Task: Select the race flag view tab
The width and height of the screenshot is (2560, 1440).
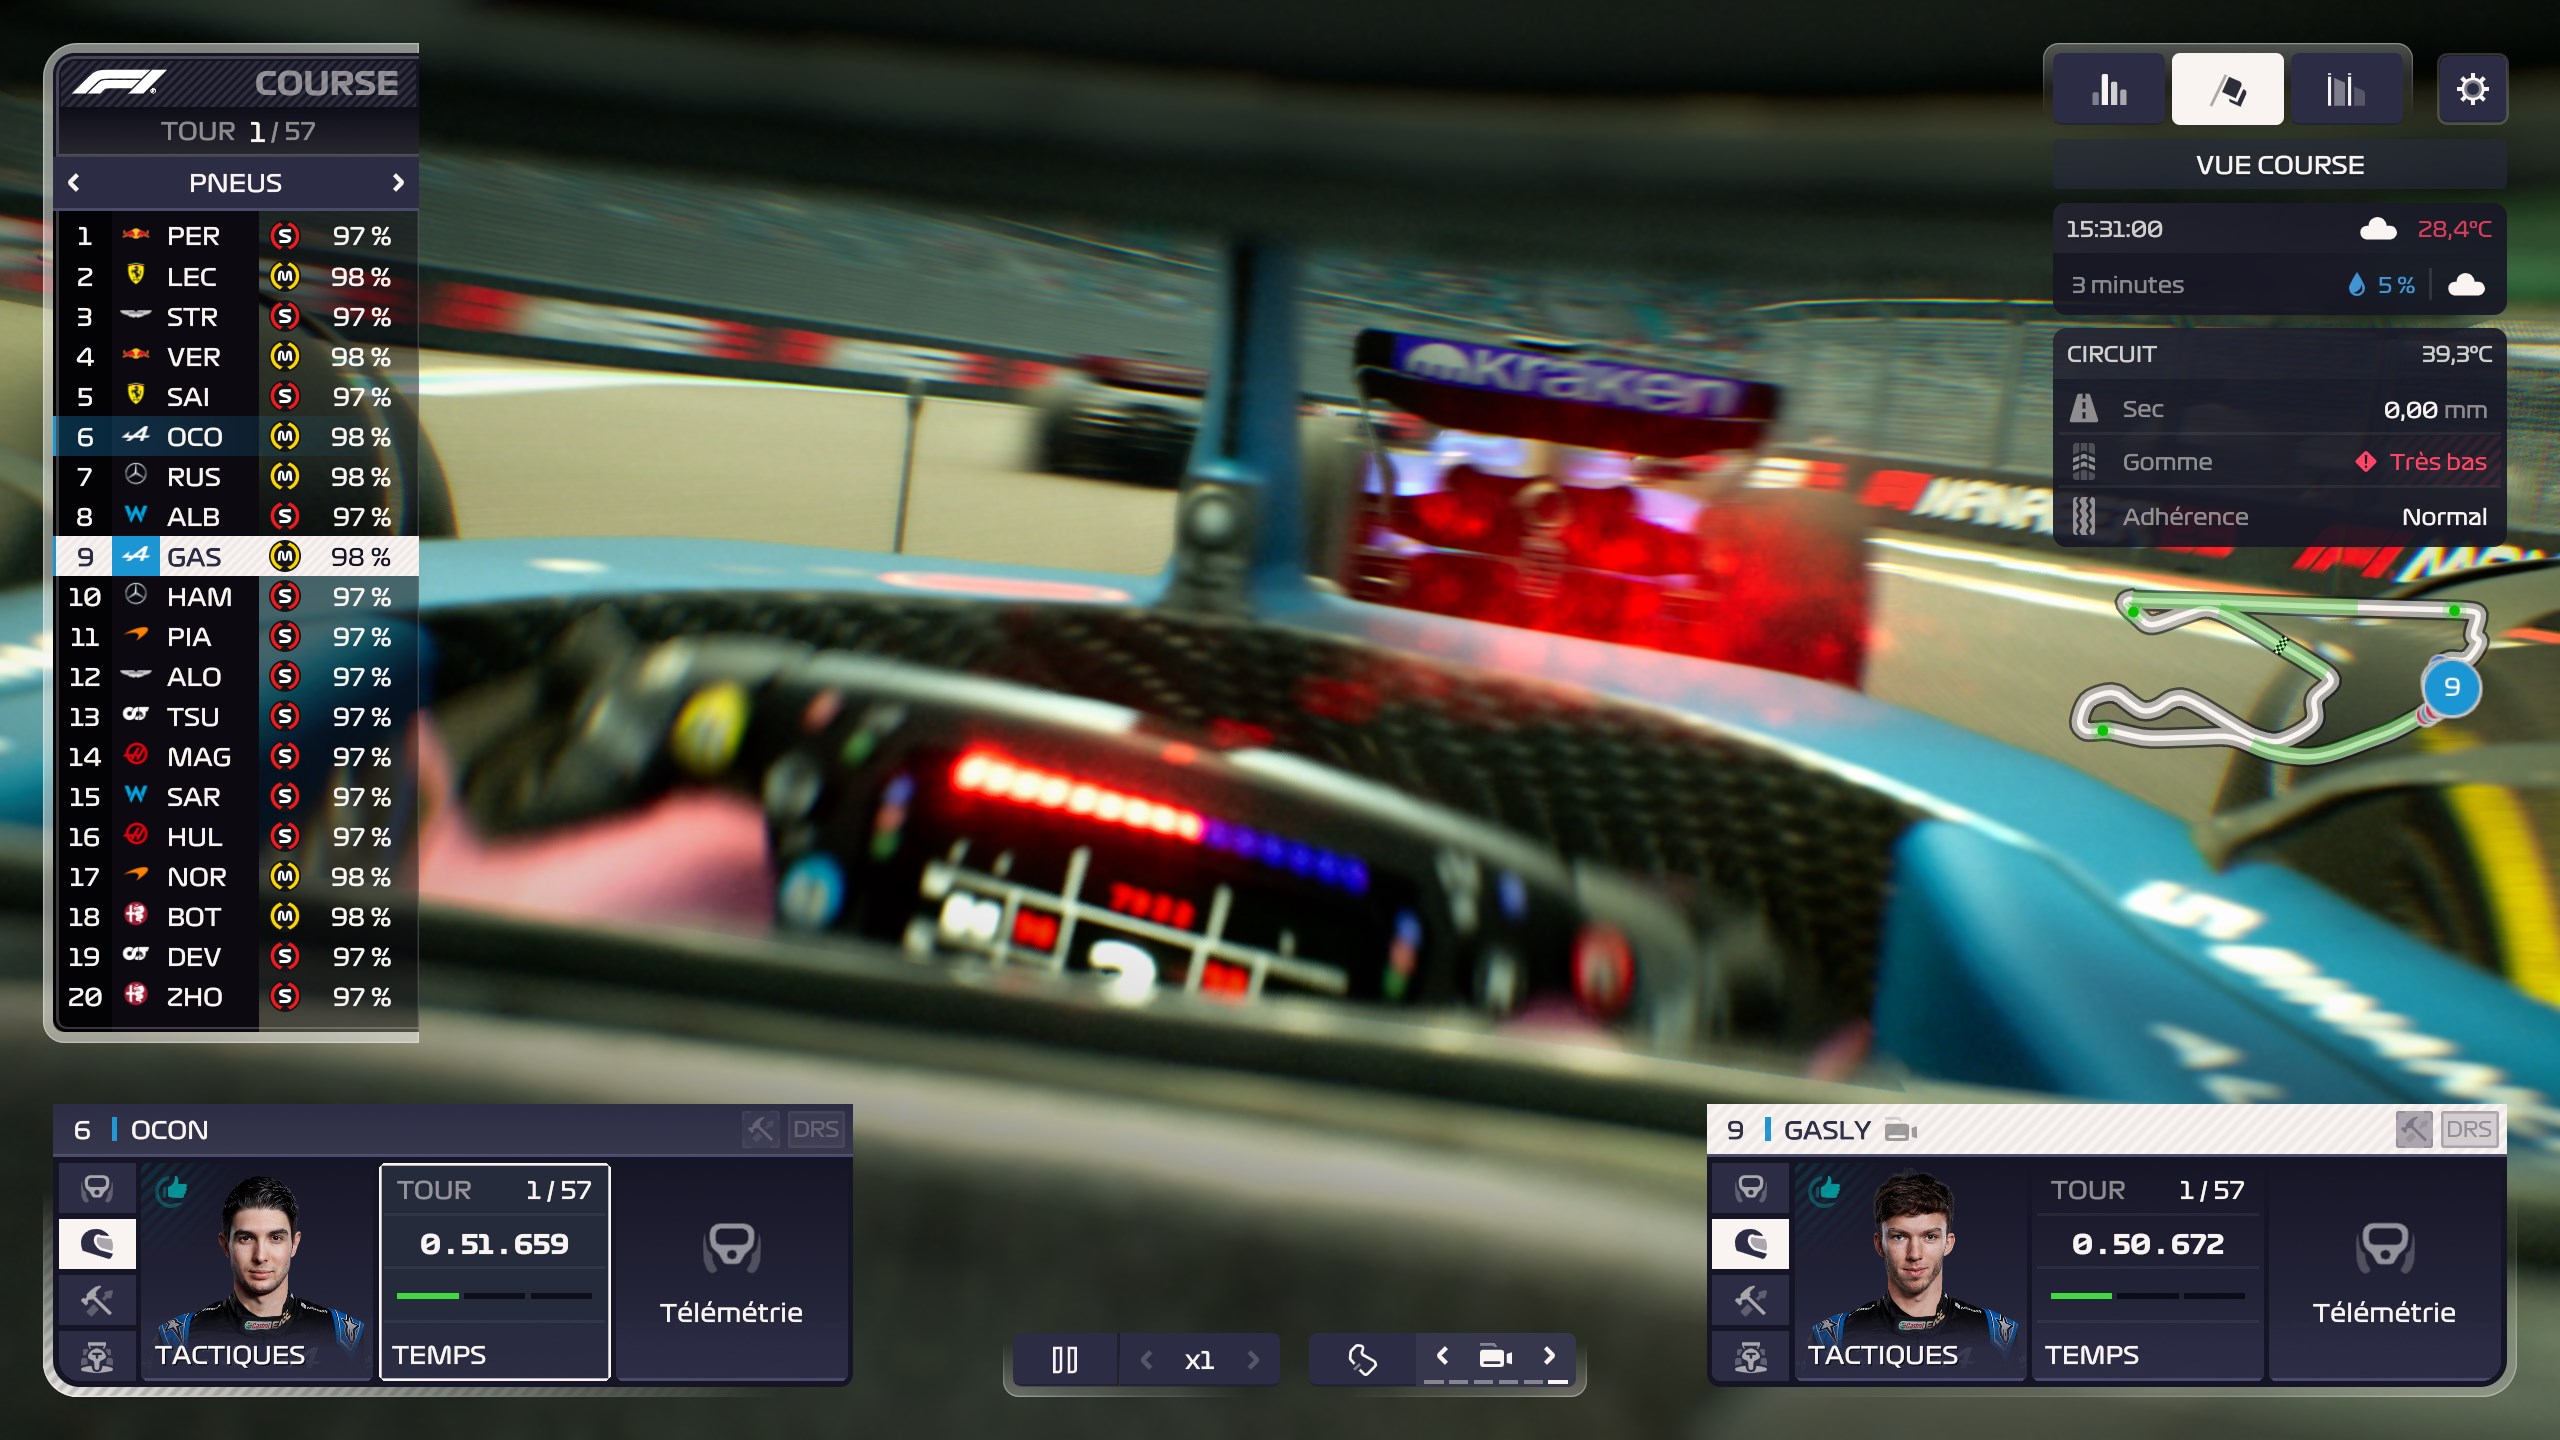Action: pyautogui.click(x=2227, y=89)
